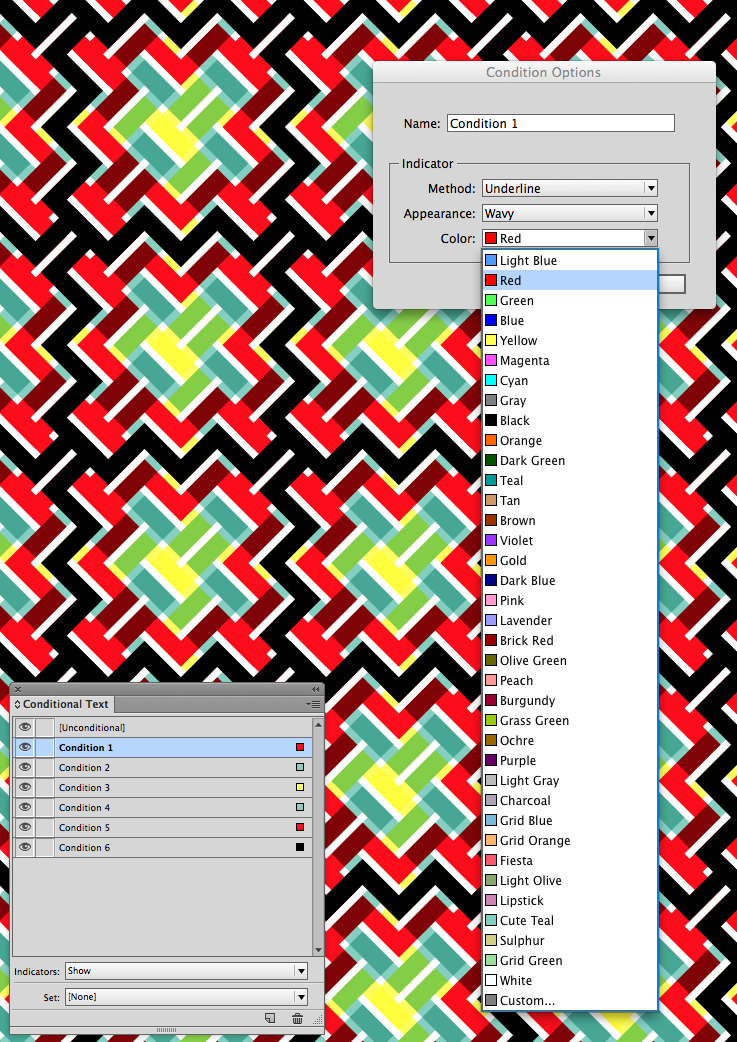The height and width of the screenshot is (1042, 737).
Task: Apply Condition 3 using its checkbox
Action: tap(45, 788)
